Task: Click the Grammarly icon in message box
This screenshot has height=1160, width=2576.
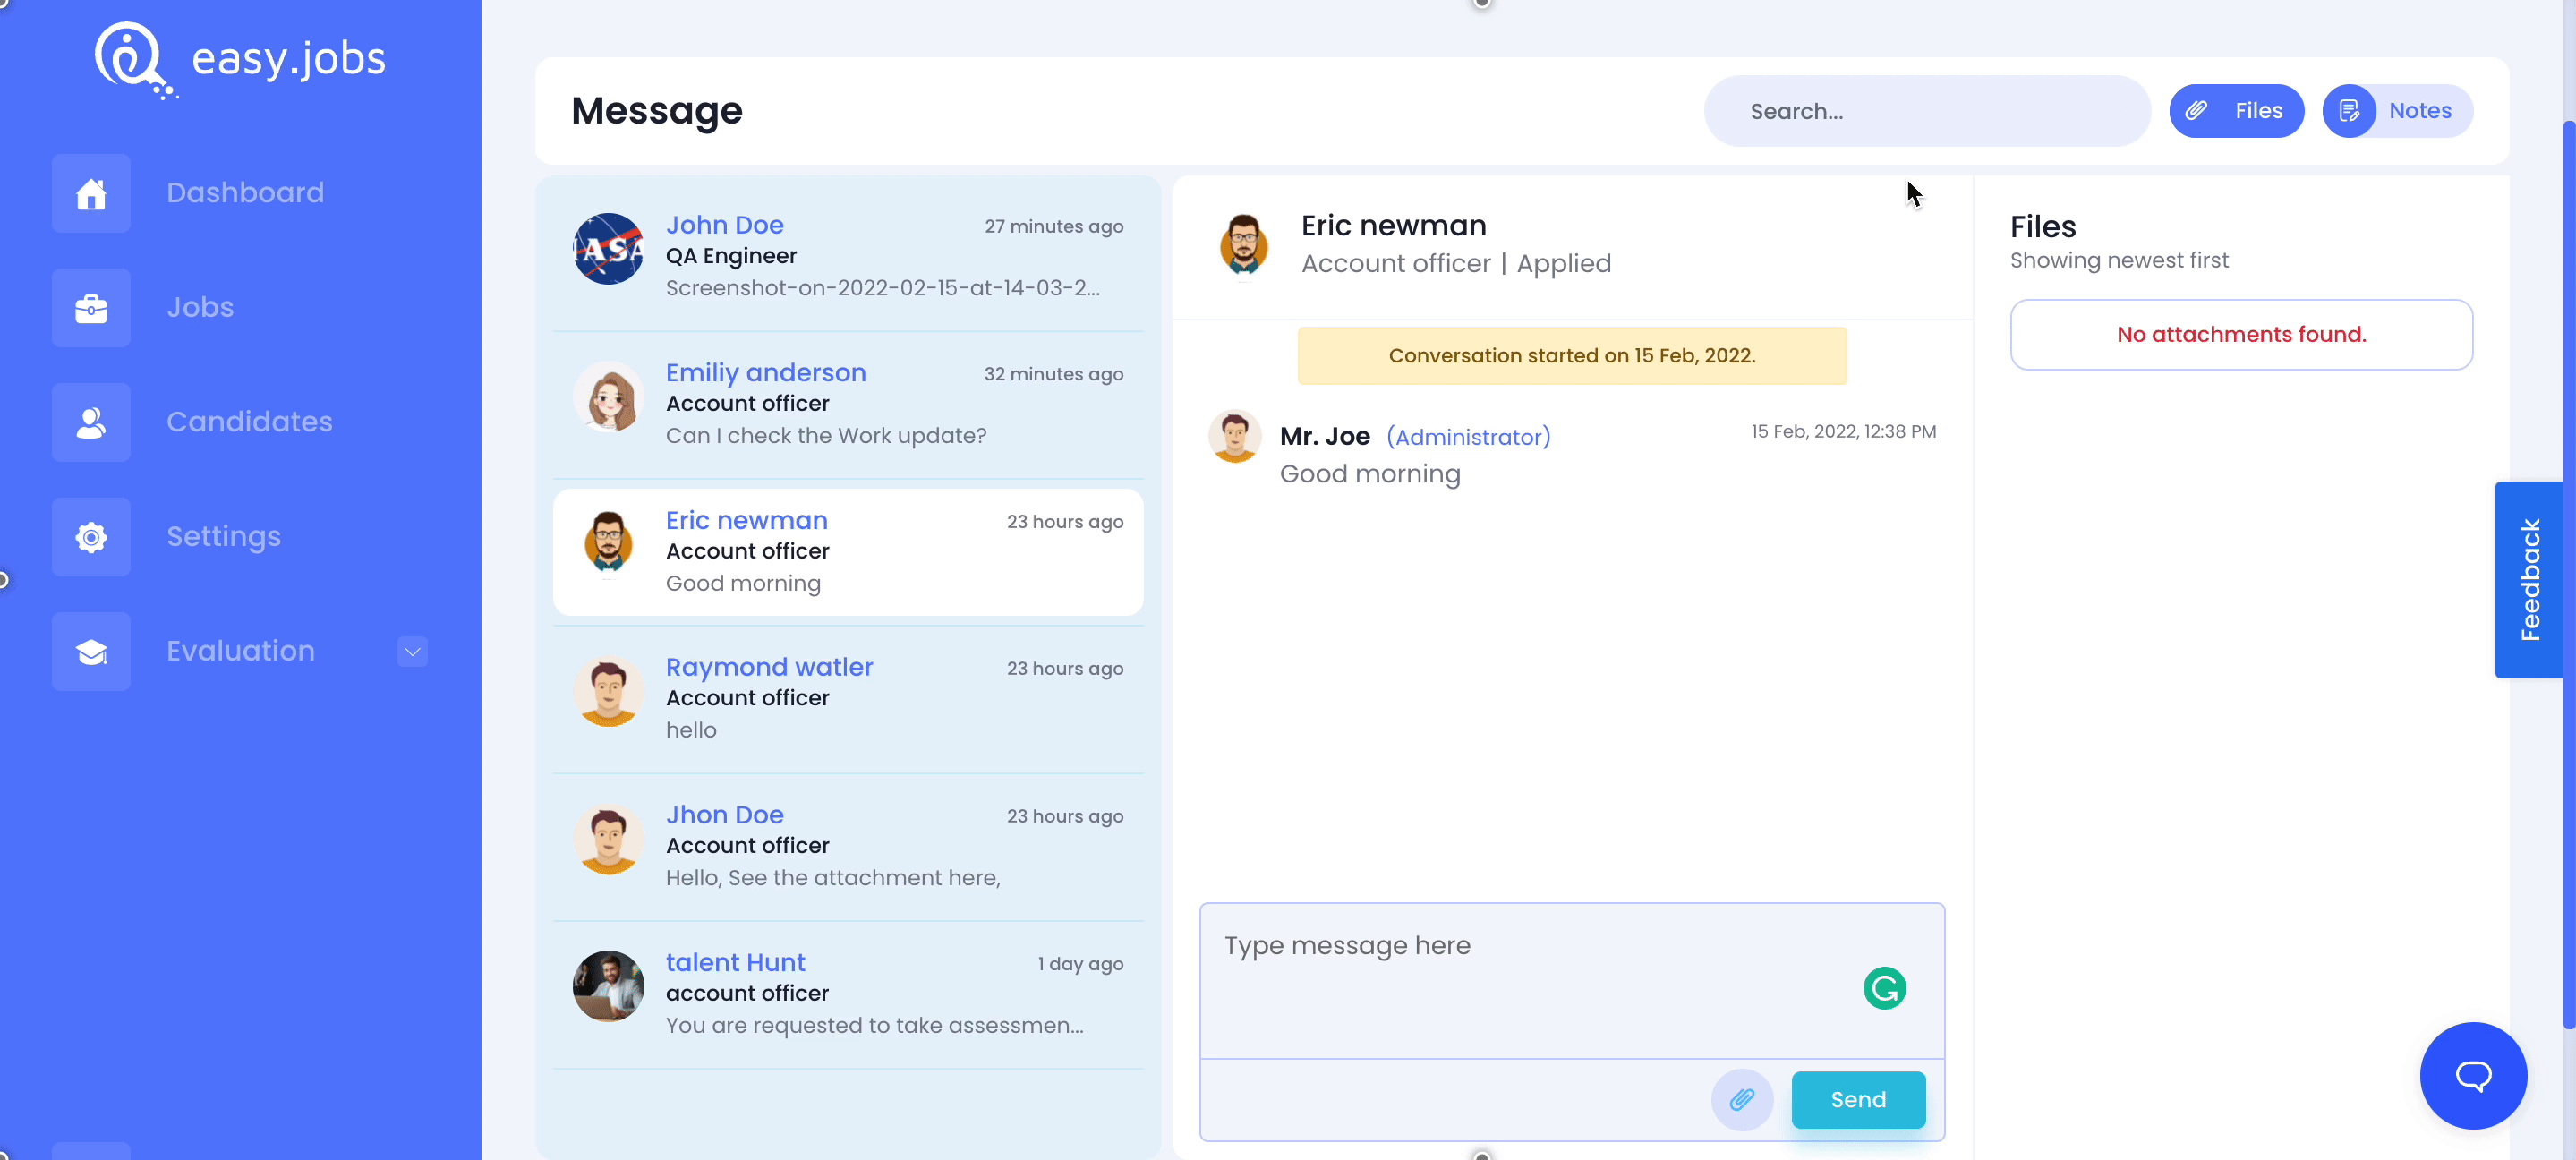Action: pos(1886,987)
